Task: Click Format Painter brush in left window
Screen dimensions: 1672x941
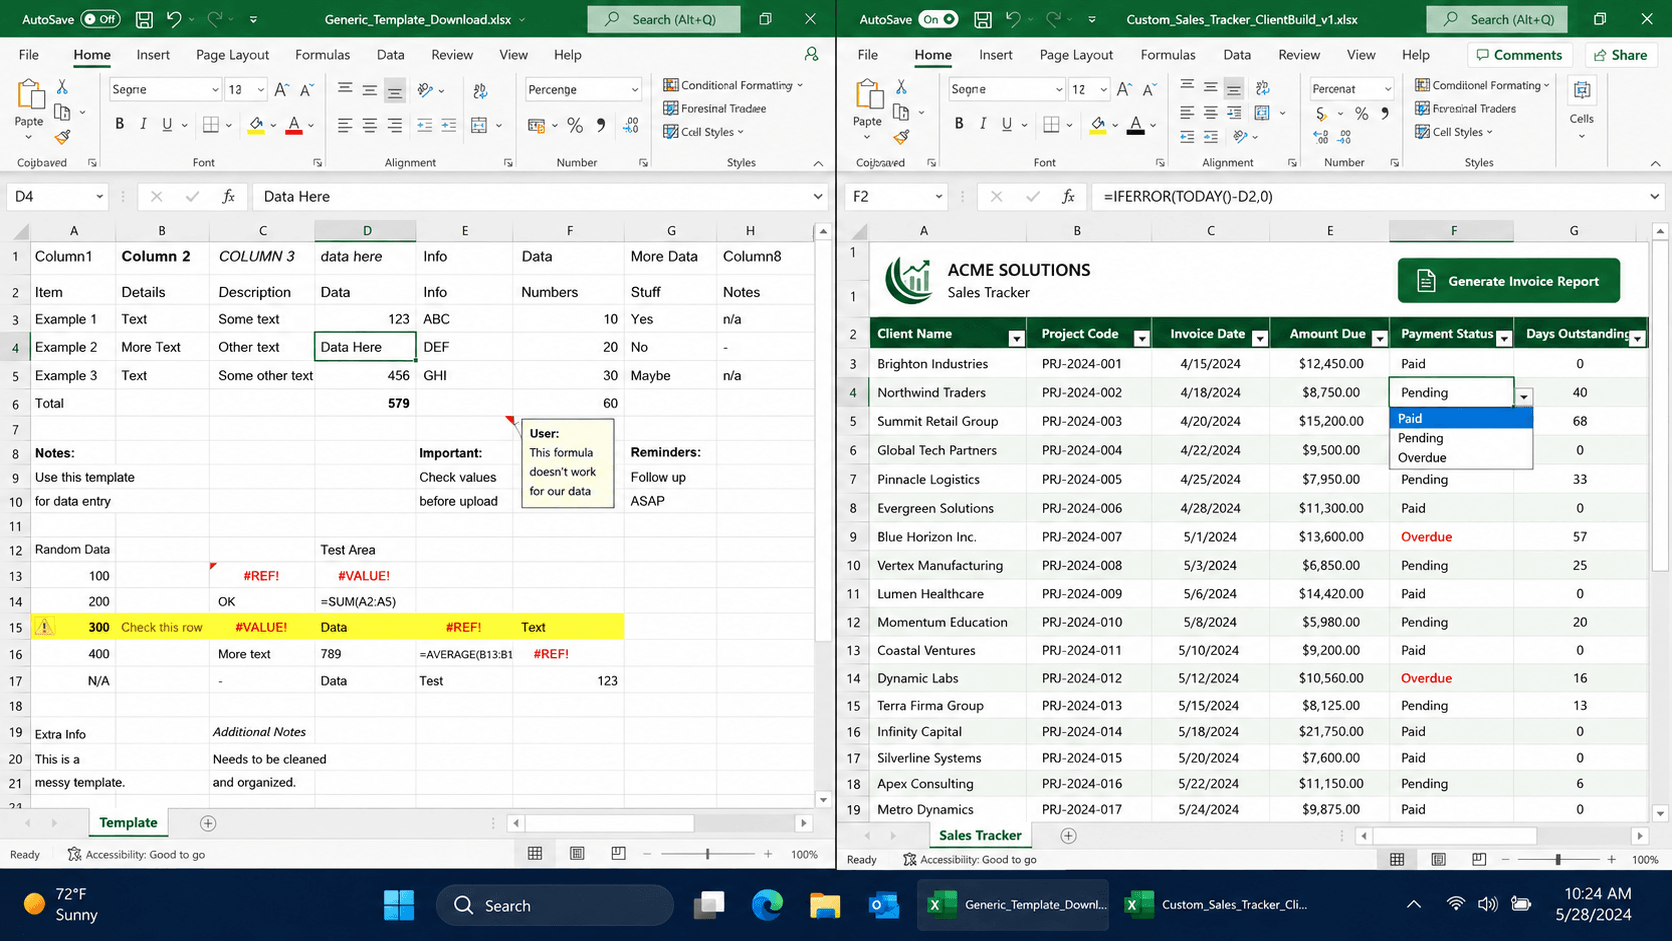Action: [x=63, y=136]
